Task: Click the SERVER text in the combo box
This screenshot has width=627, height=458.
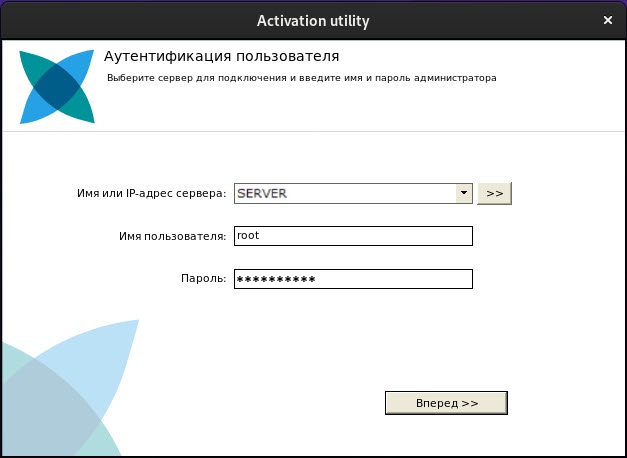Action: (x=263, y=193)
